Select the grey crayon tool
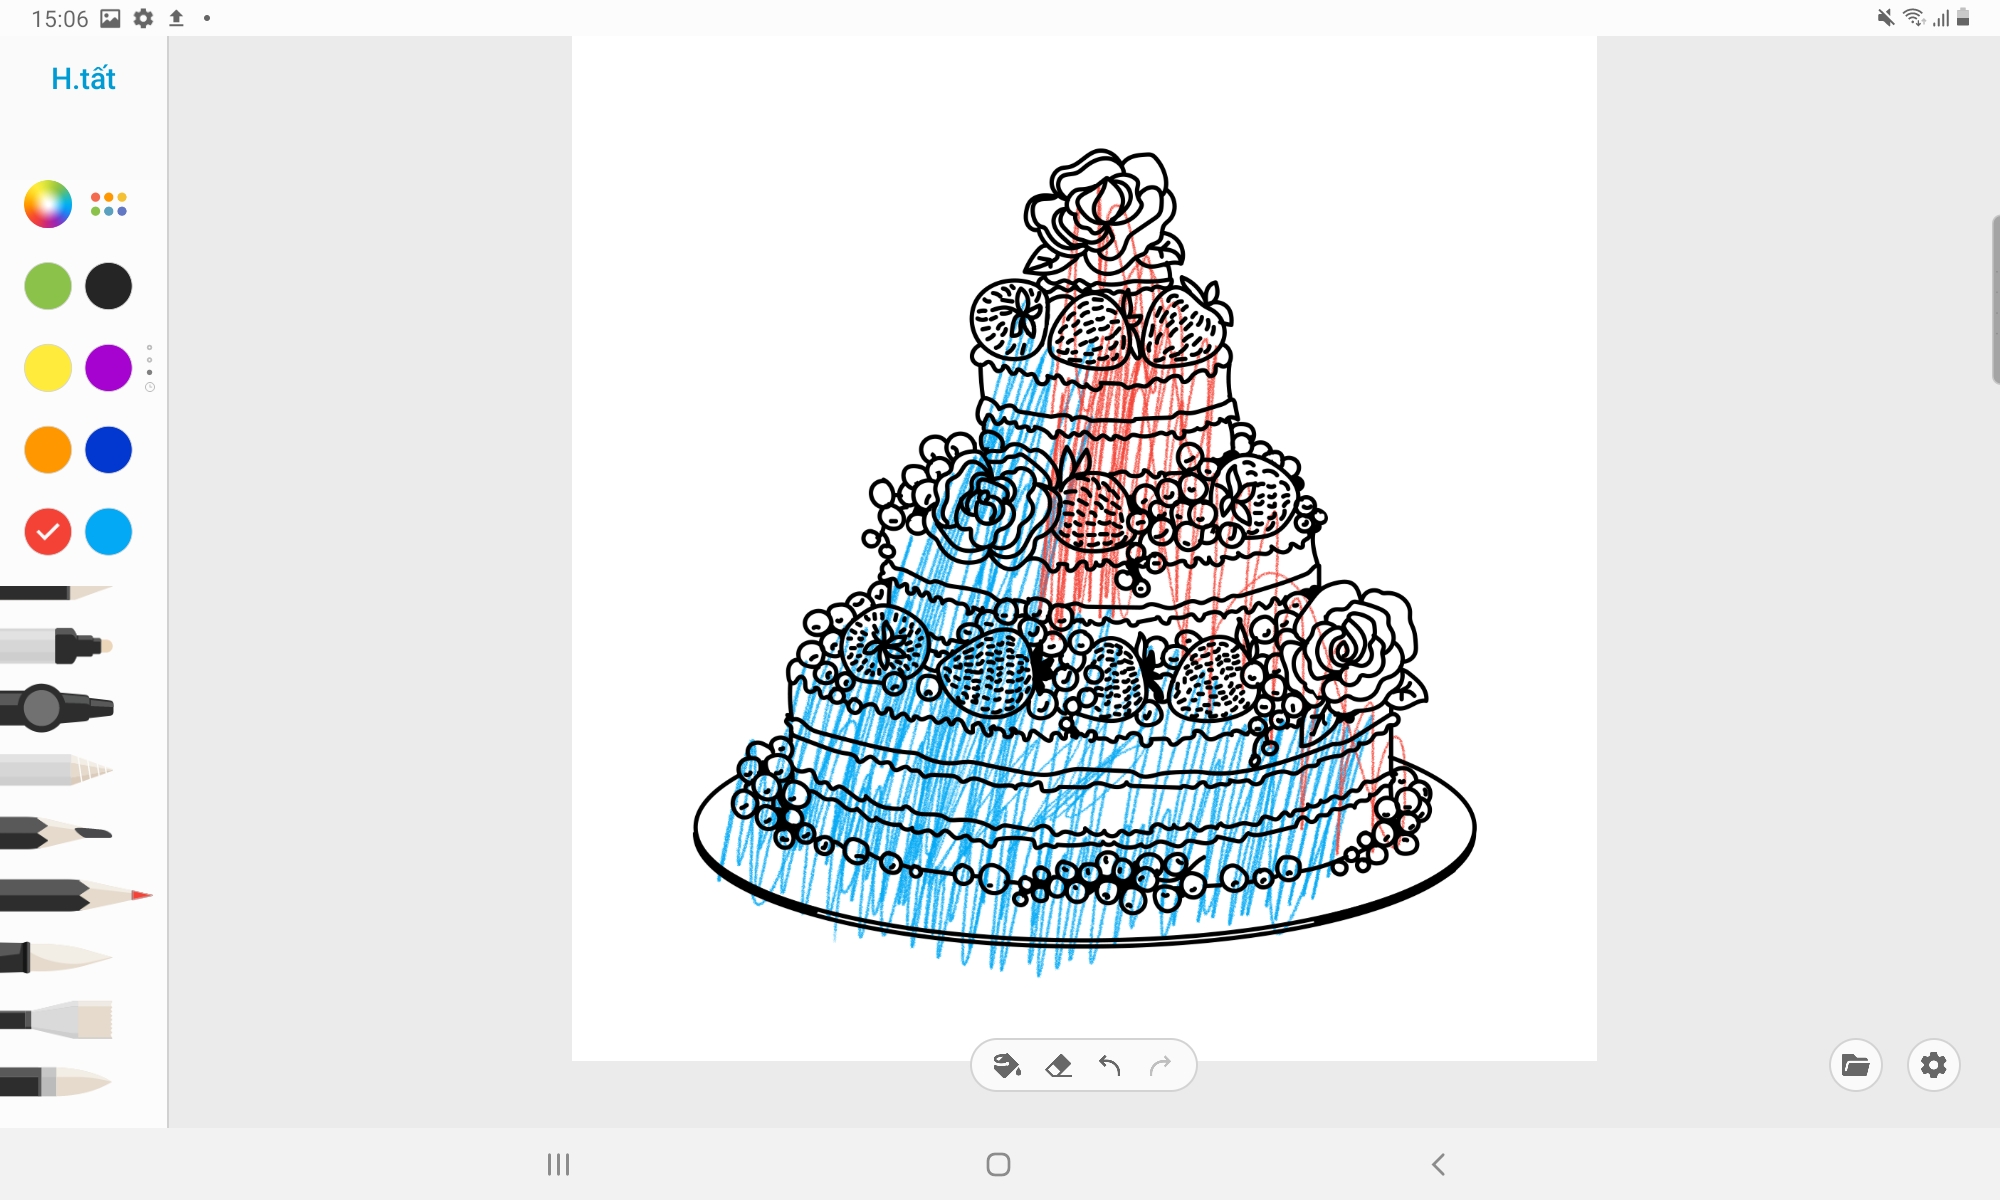This screenshot has height=1200, width=2000. pyautogui.click(x=56, y=770)
